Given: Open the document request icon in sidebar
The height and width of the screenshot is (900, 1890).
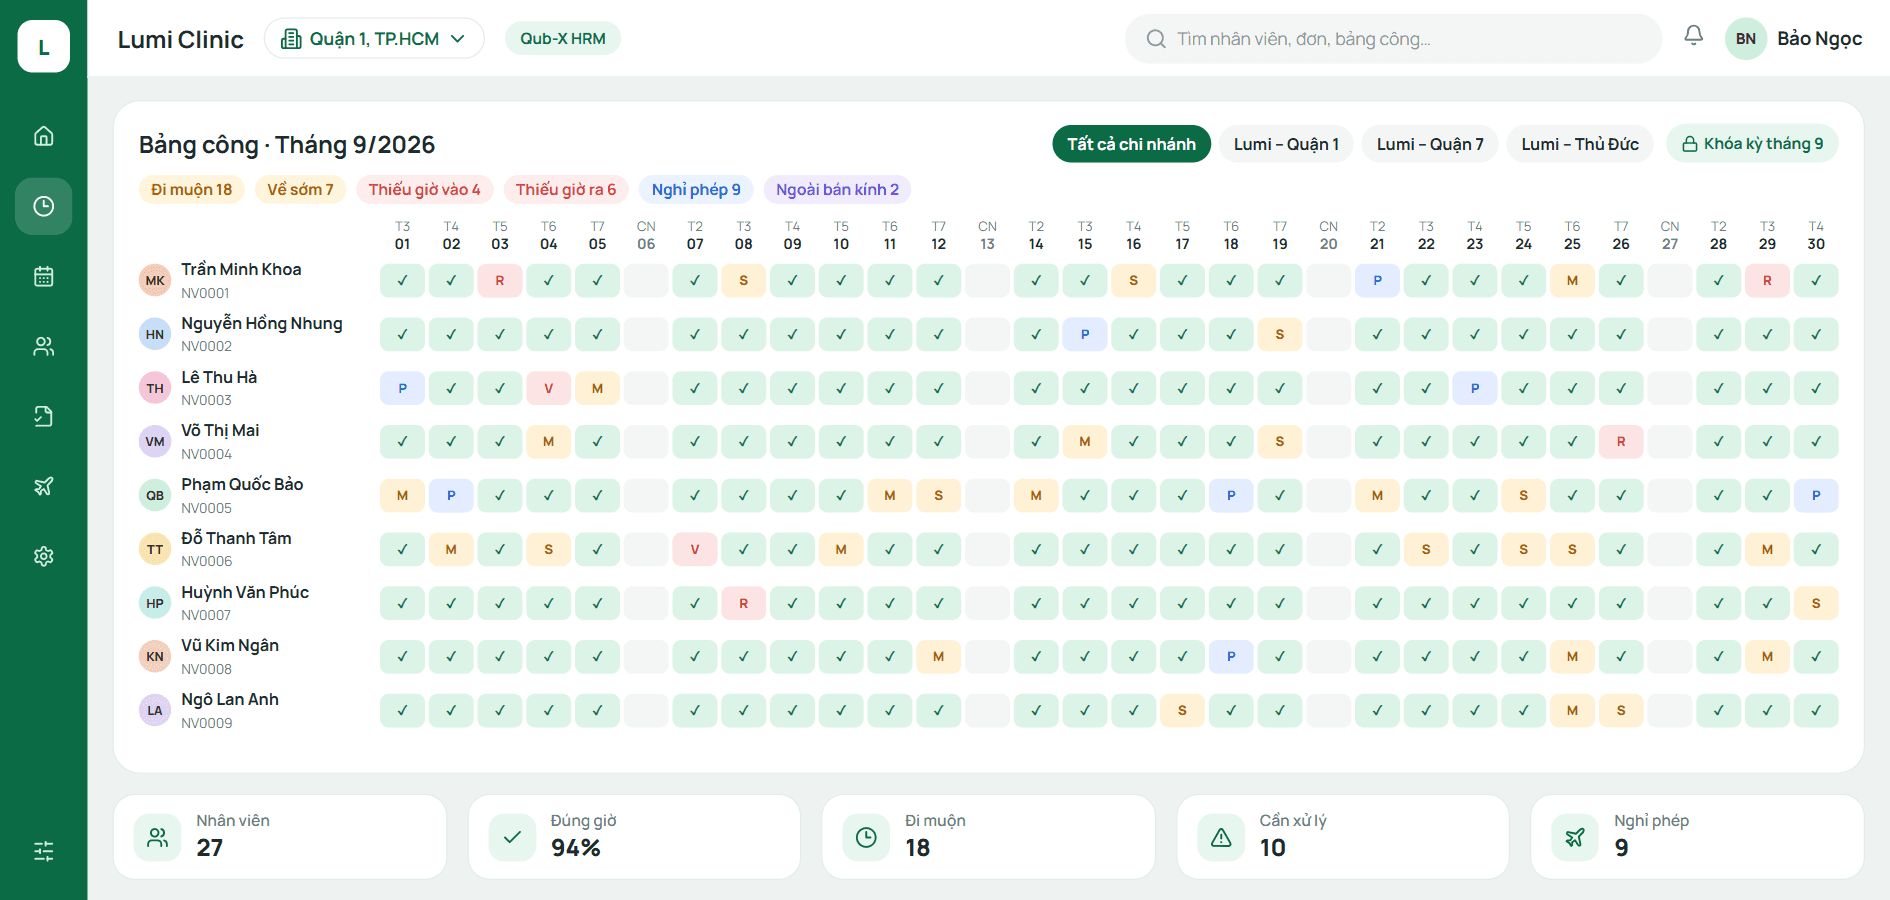Looking at the screenshot, I should click(x=43, y=416).
